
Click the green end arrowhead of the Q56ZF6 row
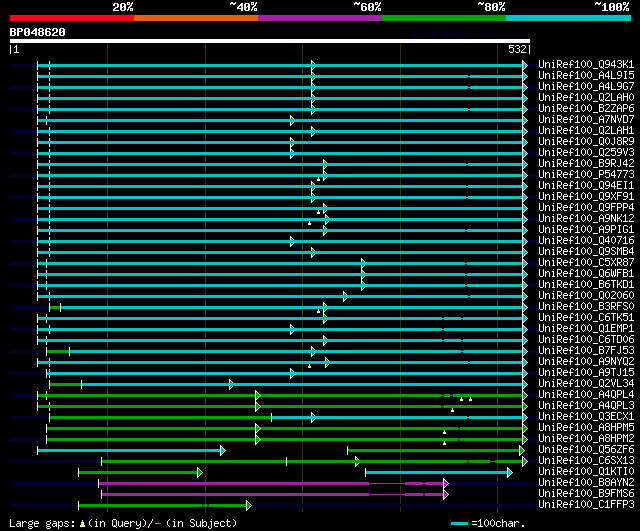[521, 450]
